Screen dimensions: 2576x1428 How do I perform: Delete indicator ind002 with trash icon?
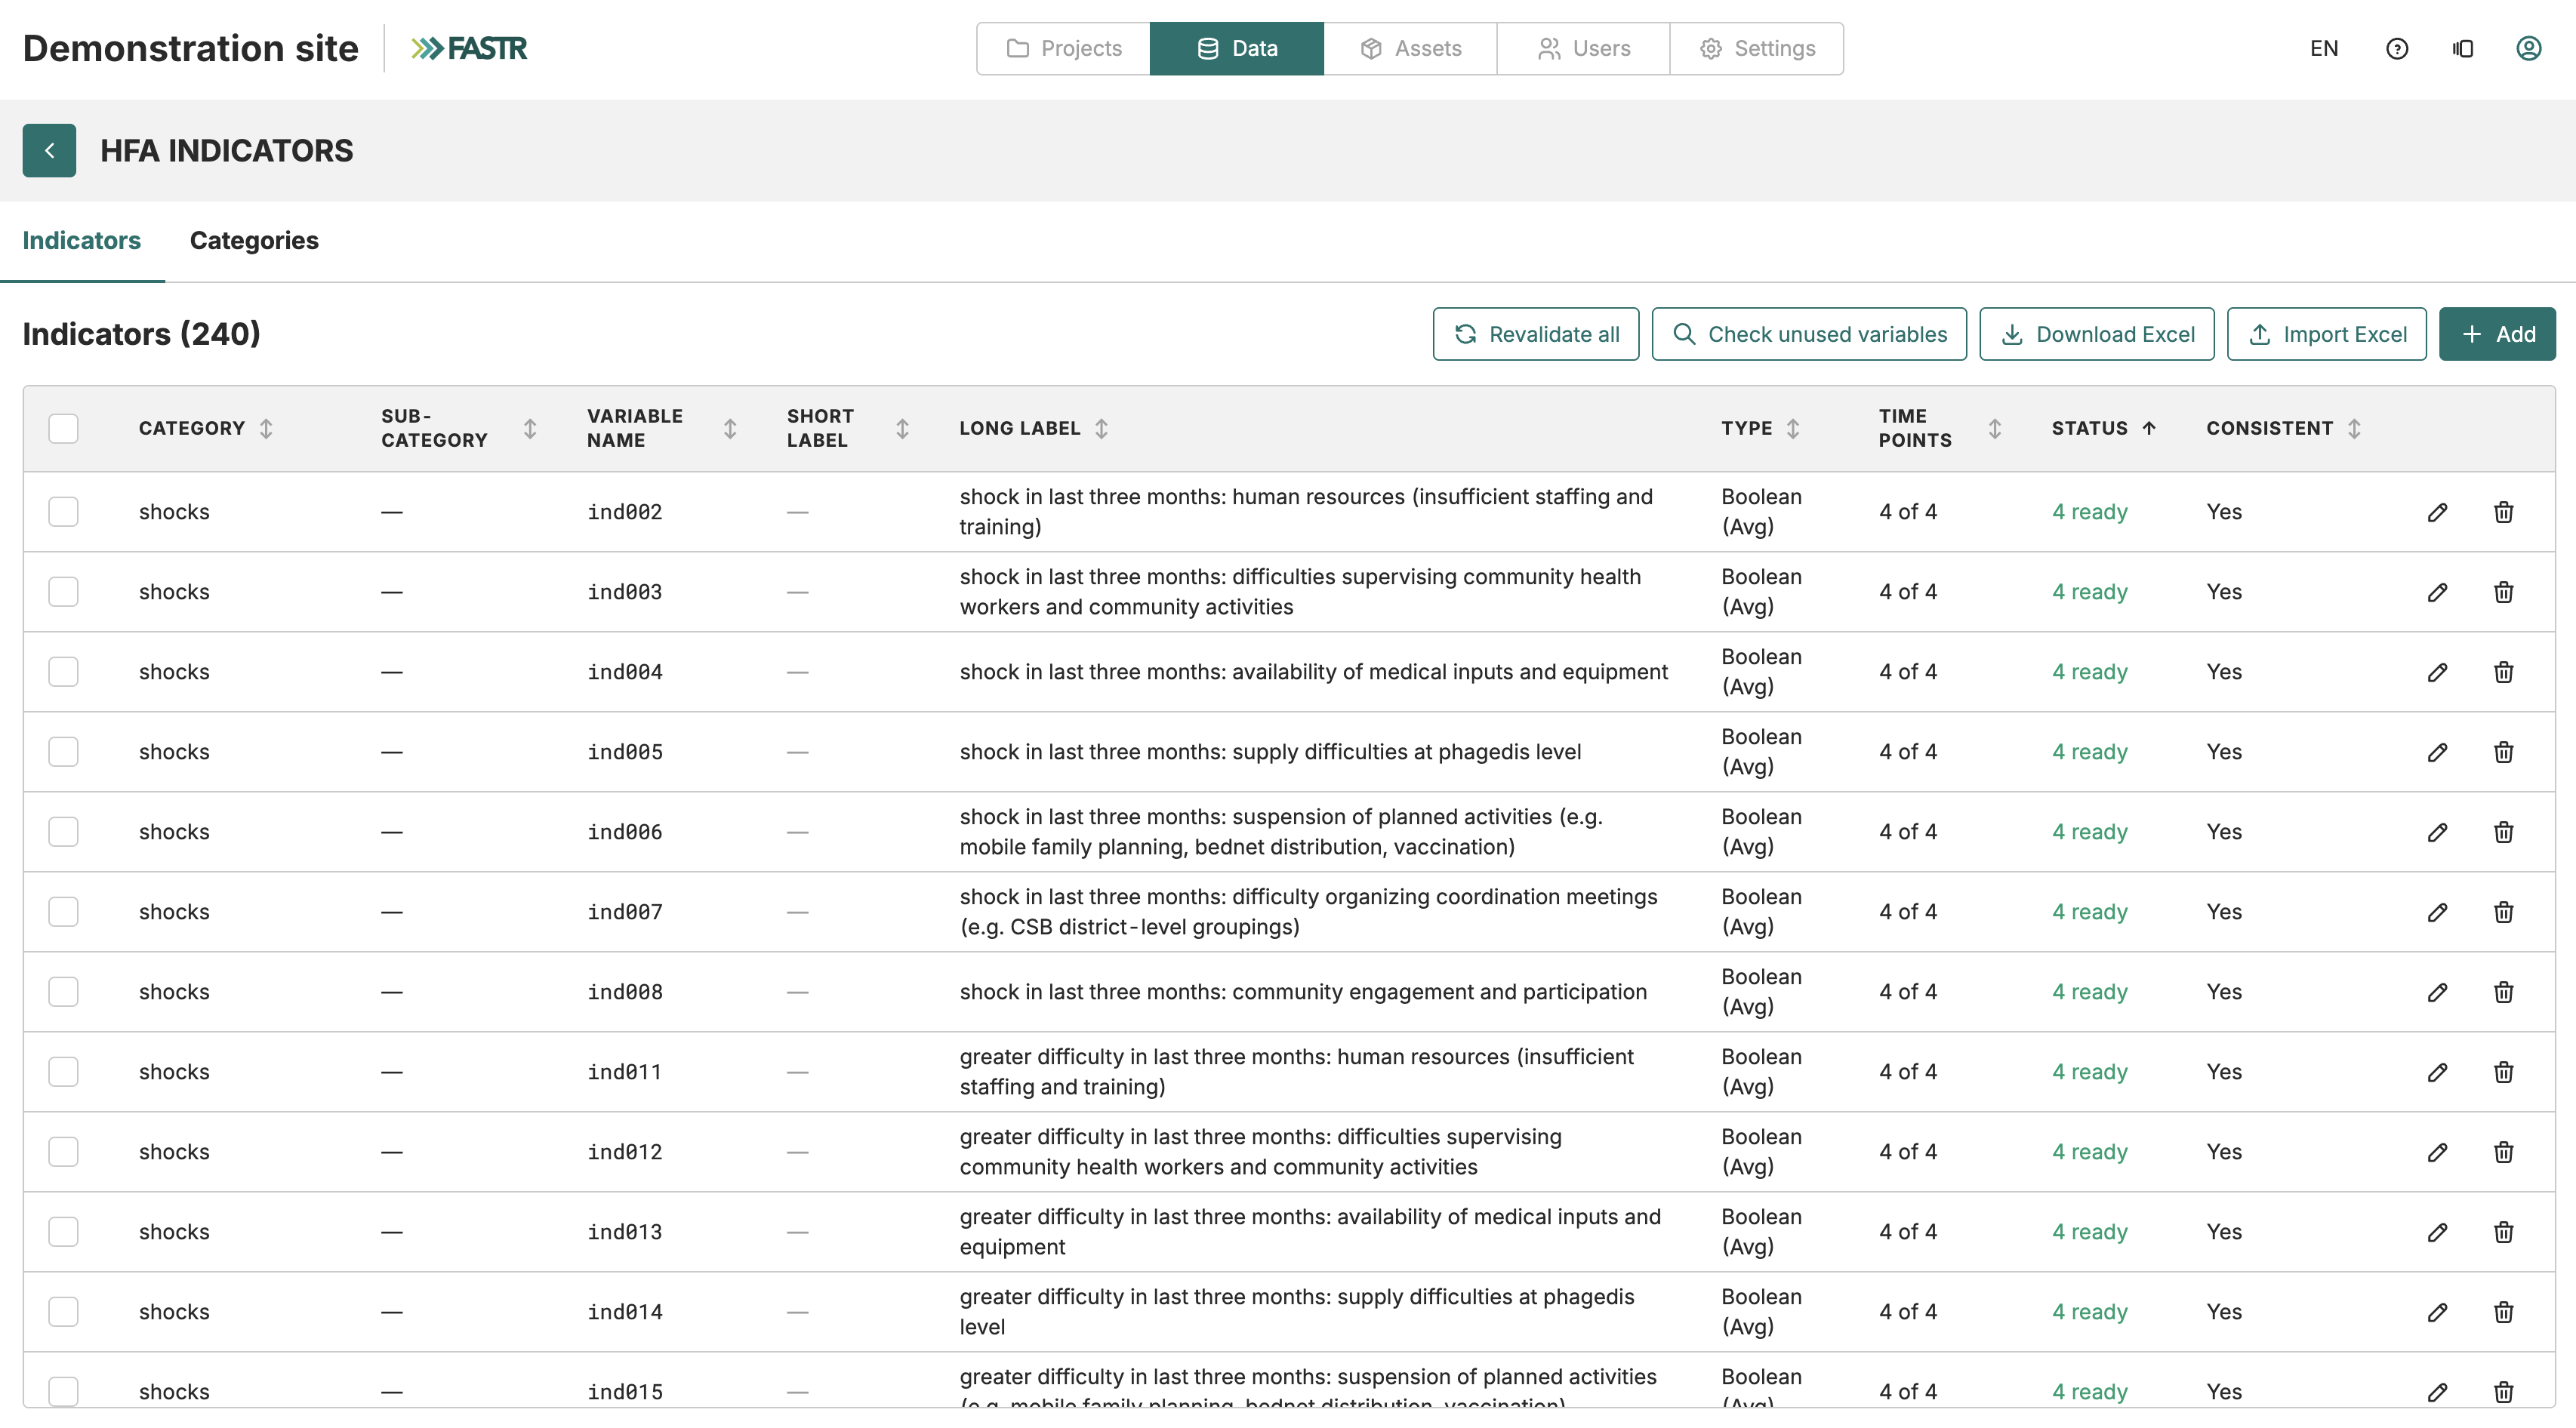click(x=2504, y=512)
